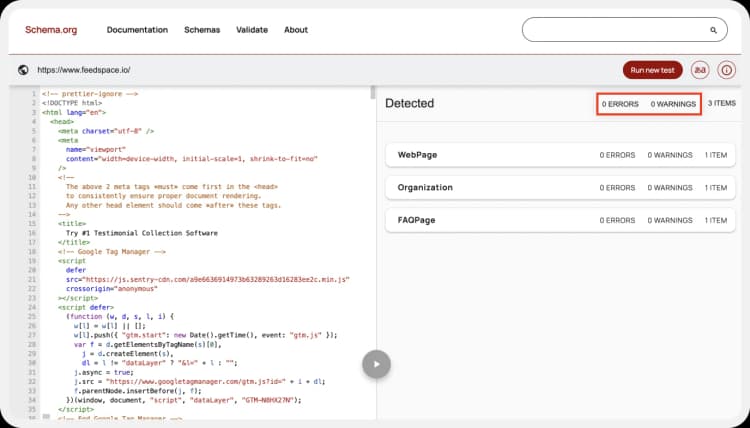Click the 'j.async = true;' code line

[104, 372]
